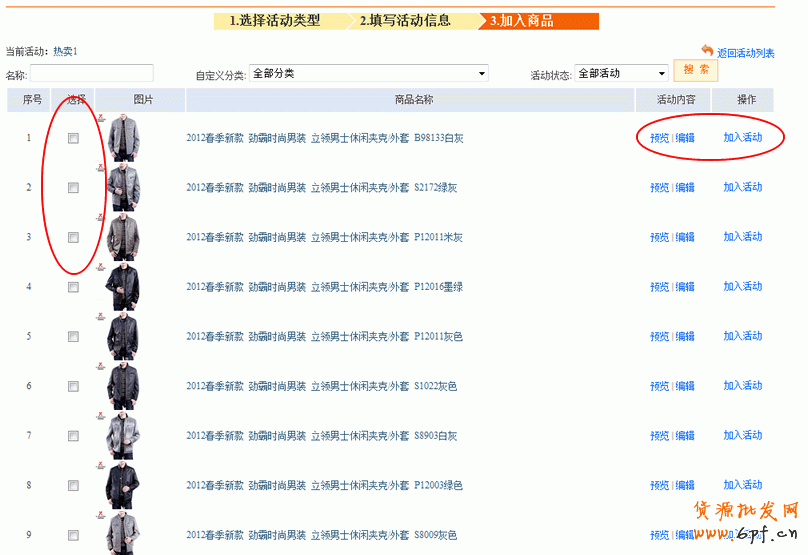Viewport: 808px width, 555px height.
Task: Mark the checkbox for row 6
Action: pyautogui.click(x=73, y=386)
